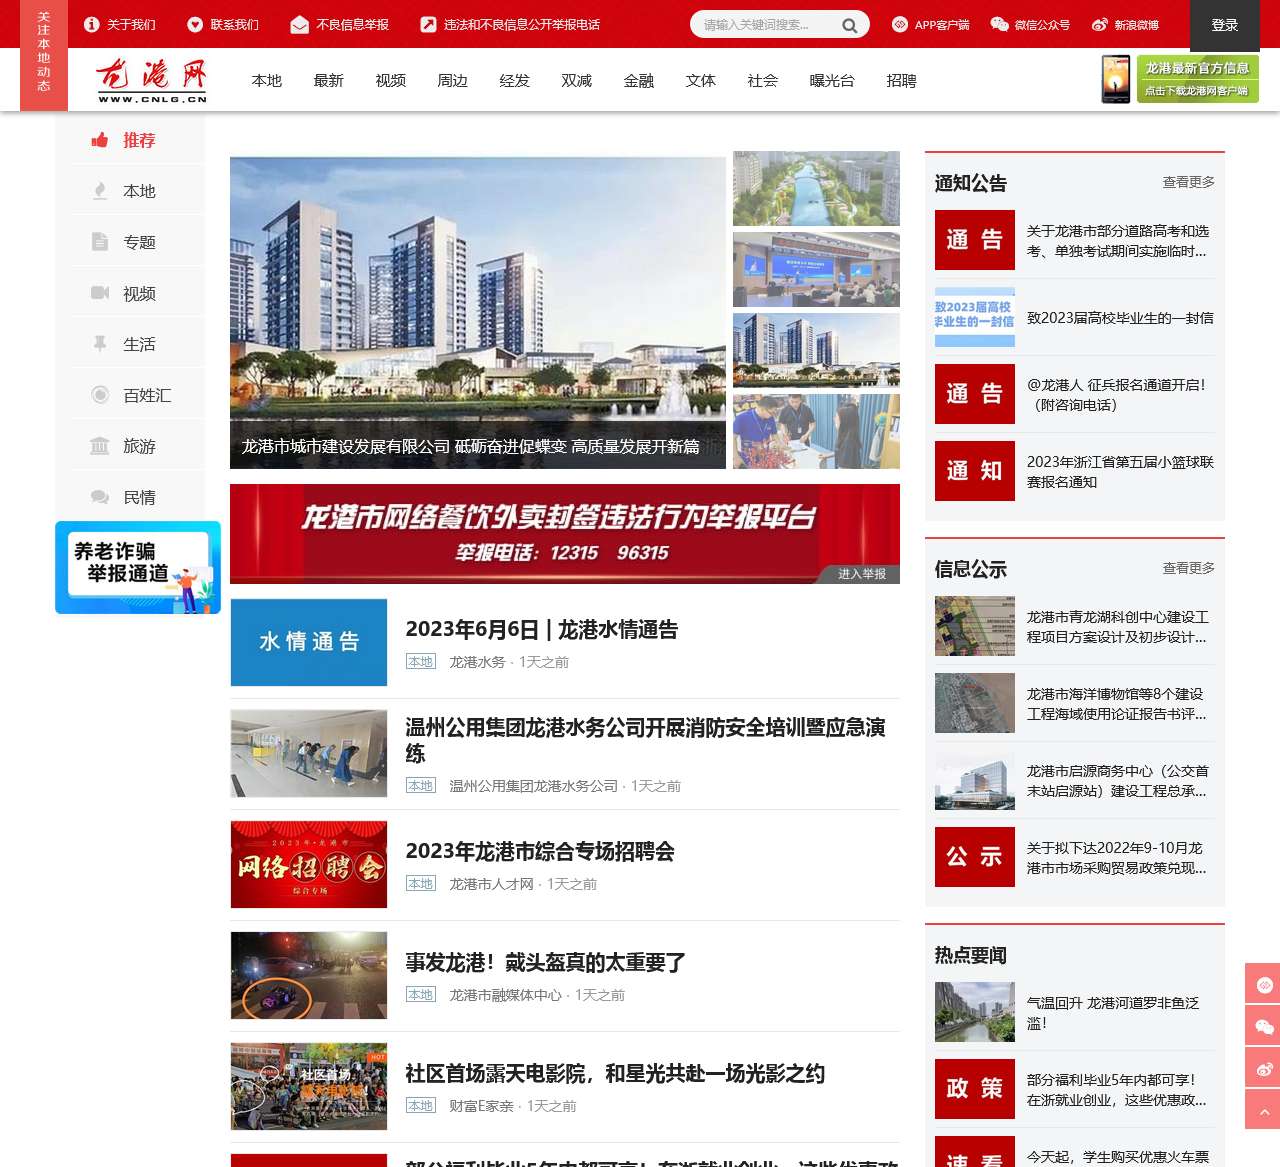This screenshot has width=1280, height=1167.
Task: Click the 养老诈骗举报通道 banner
Action: (138, 567)
